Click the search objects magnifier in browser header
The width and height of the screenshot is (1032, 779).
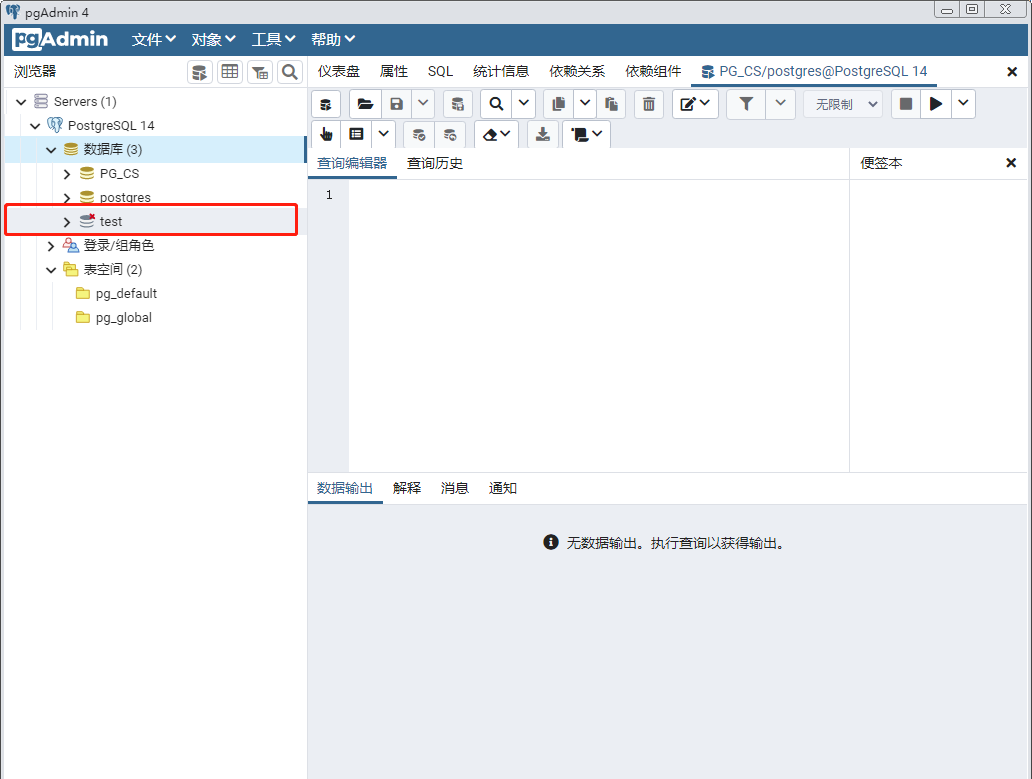coord(290,72)
